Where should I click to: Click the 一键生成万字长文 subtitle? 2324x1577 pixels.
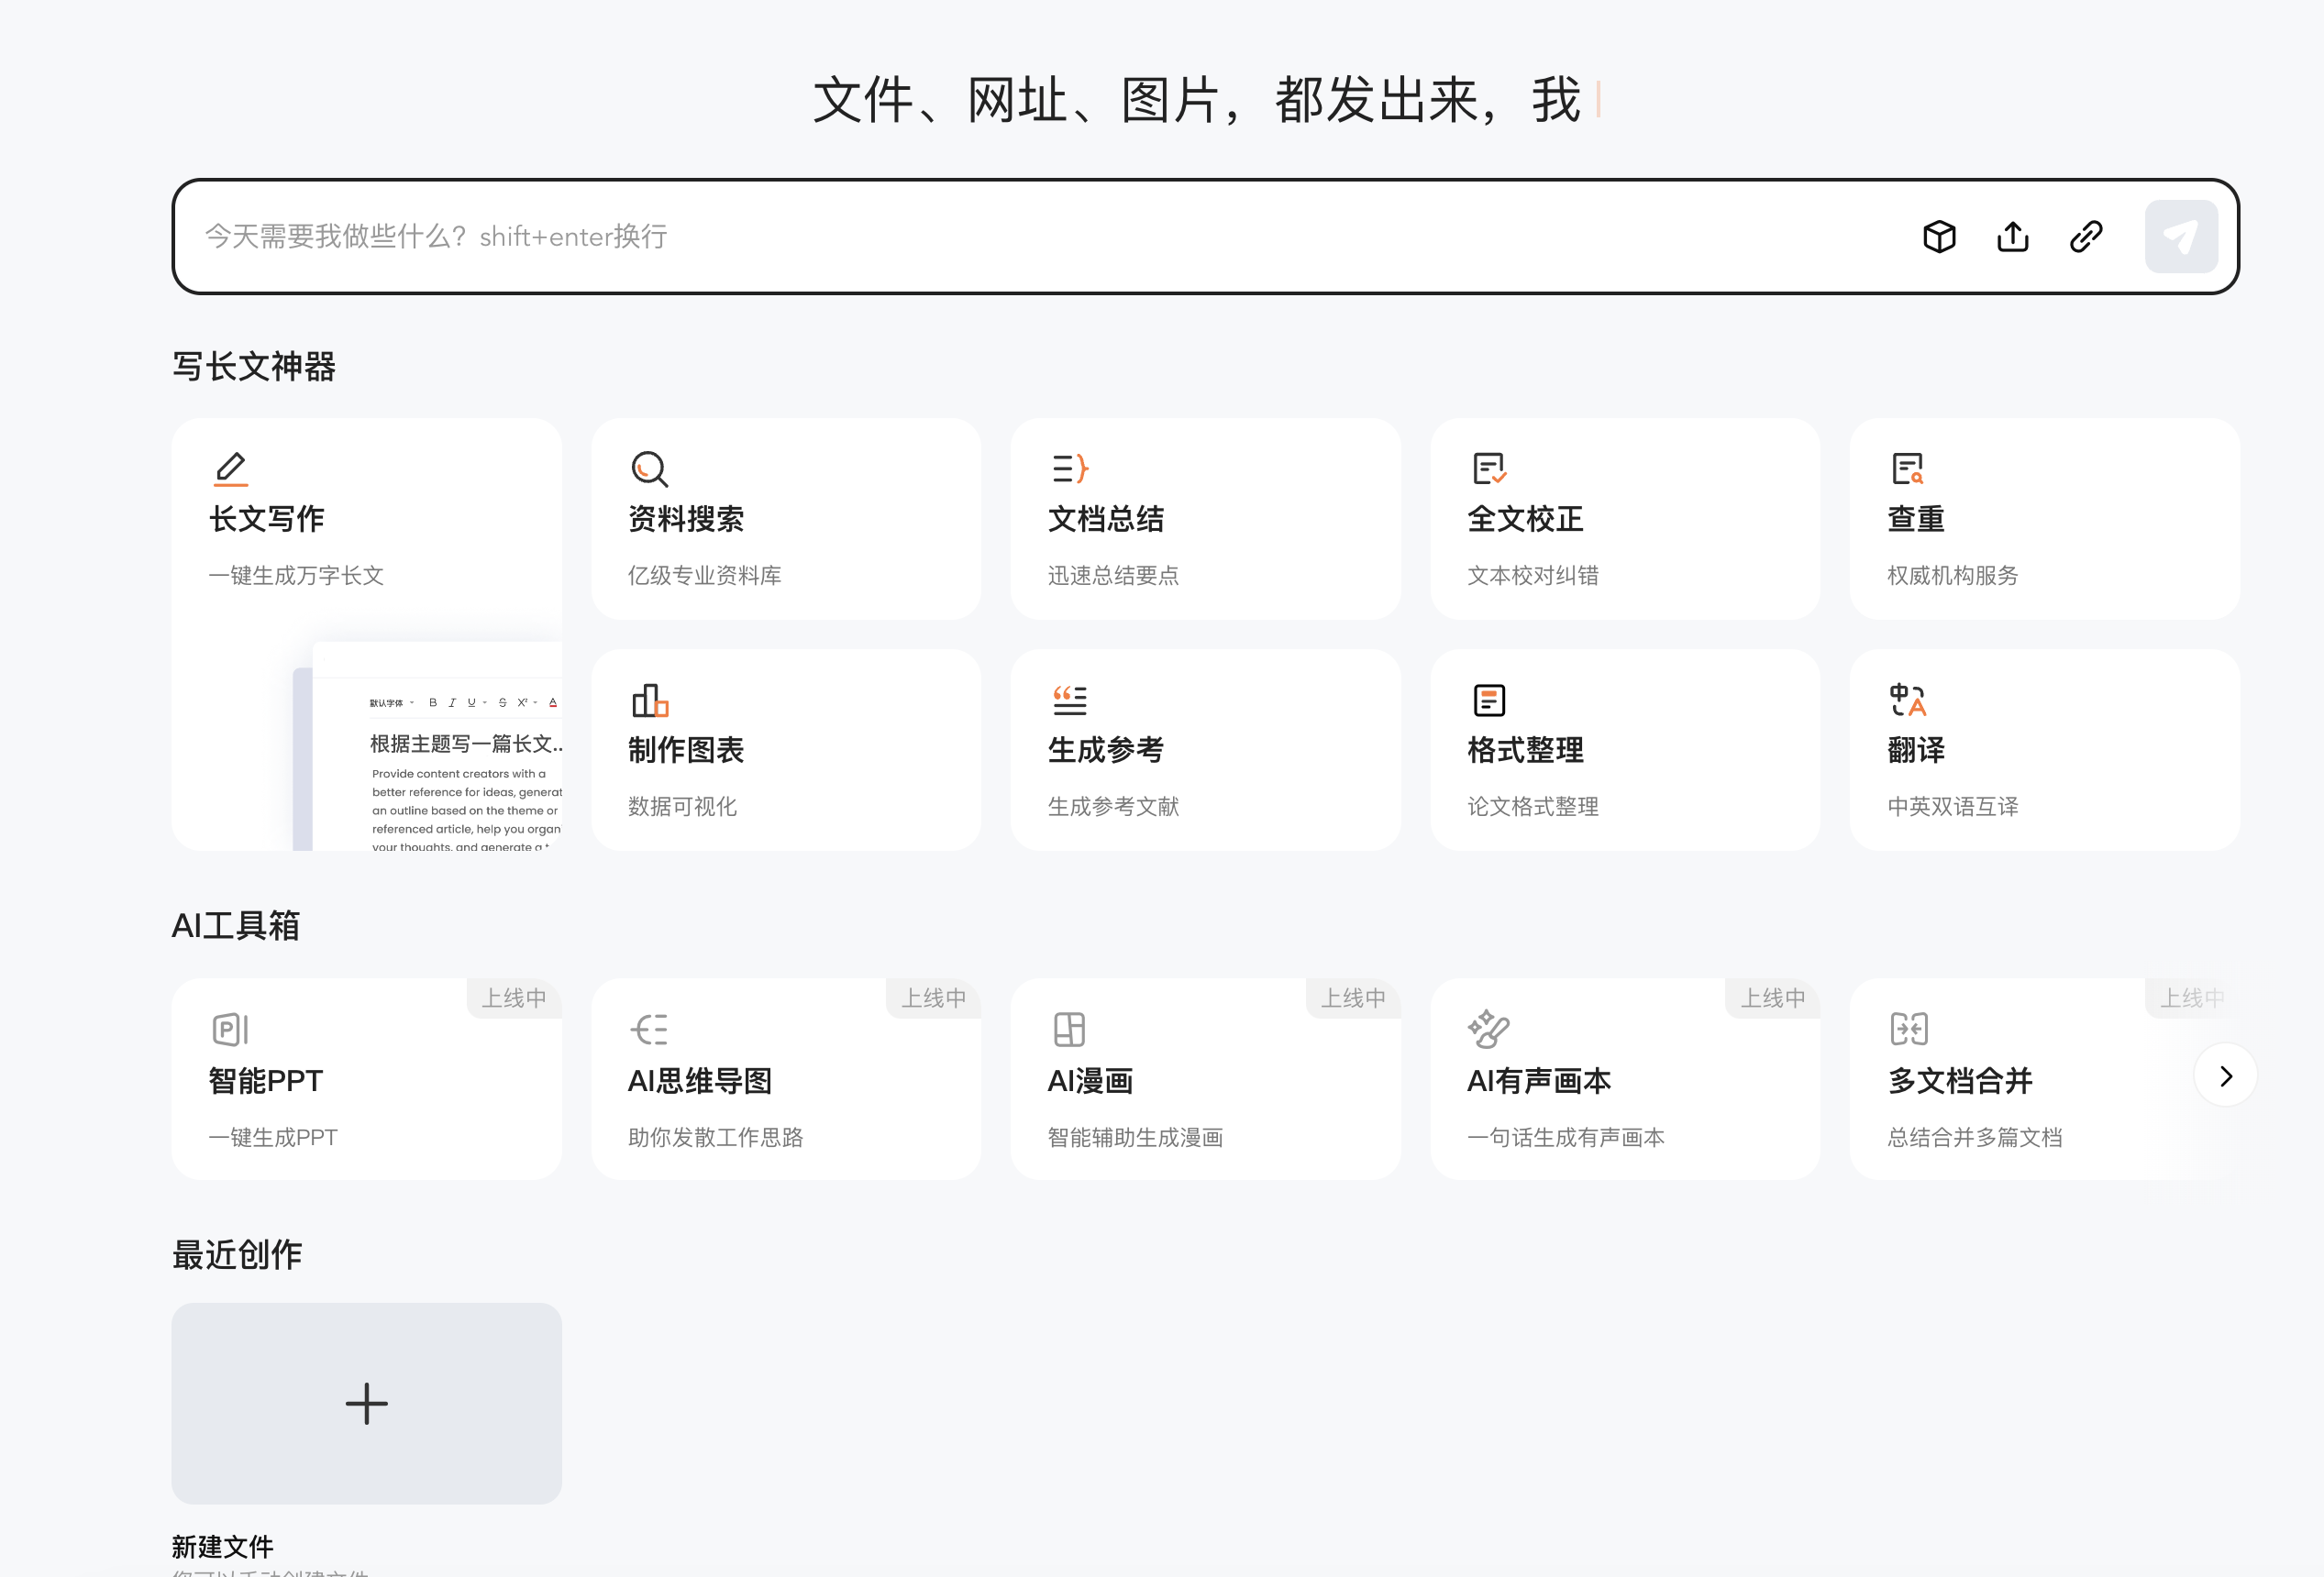(296, 575)
